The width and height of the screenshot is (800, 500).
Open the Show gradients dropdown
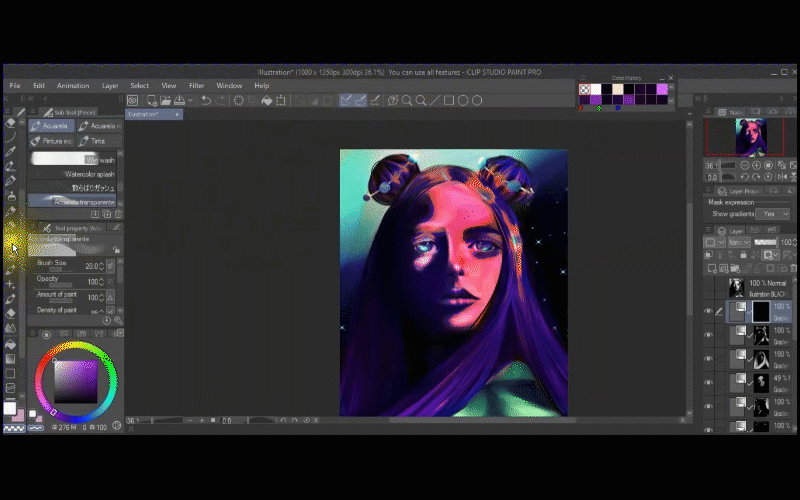pyautogui.click(x=774, y=214)
